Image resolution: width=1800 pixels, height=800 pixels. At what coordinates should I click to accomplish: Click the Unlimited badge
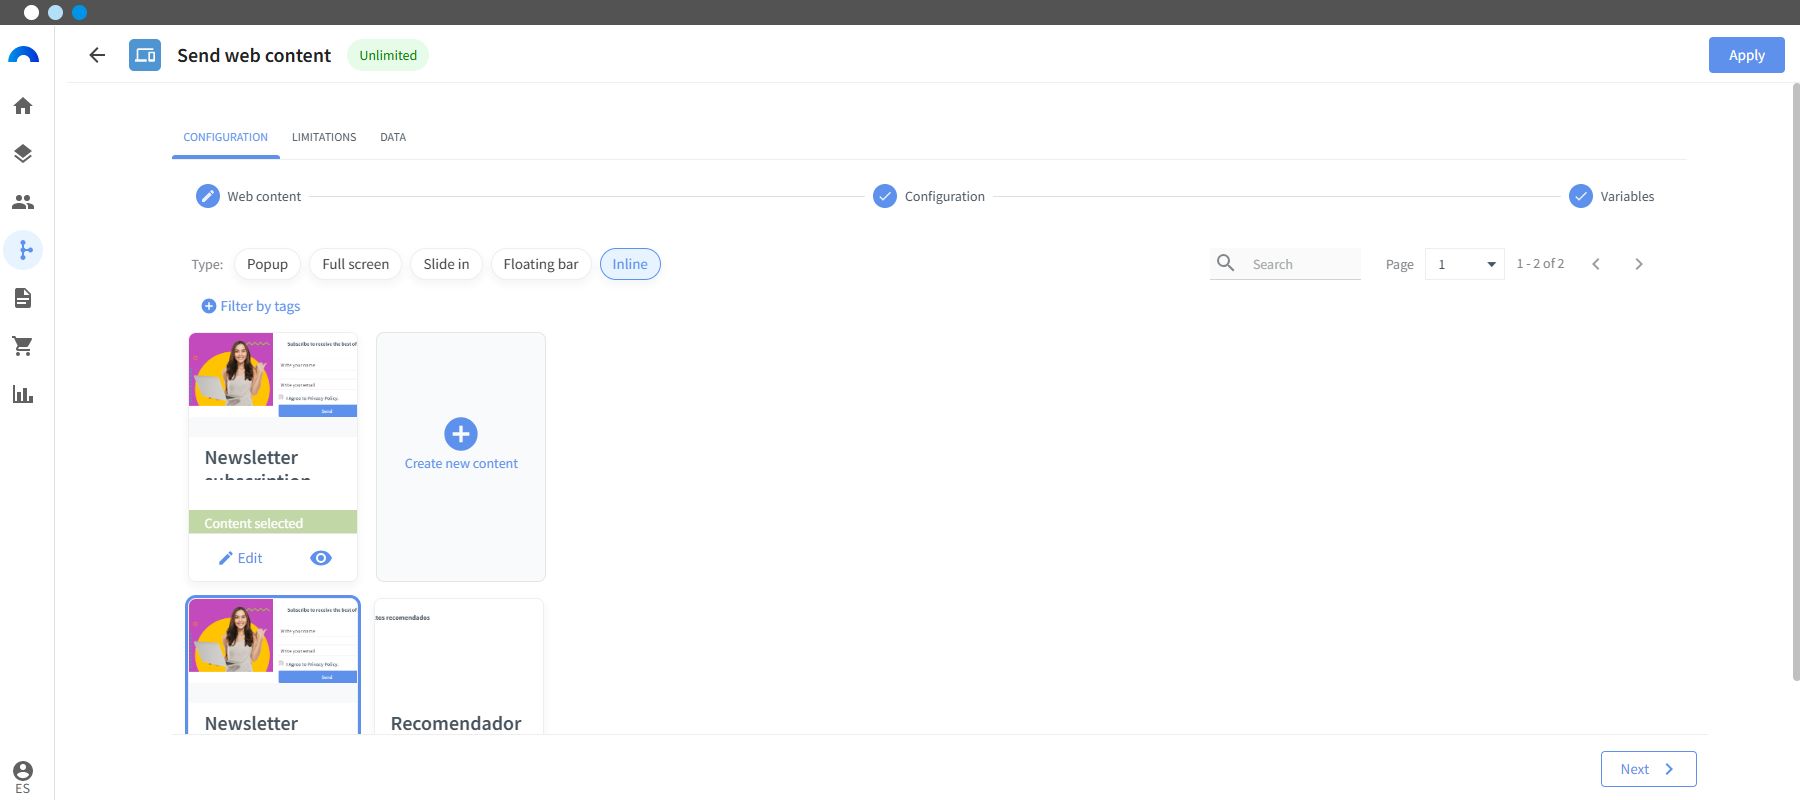click(x=388, y=55)
